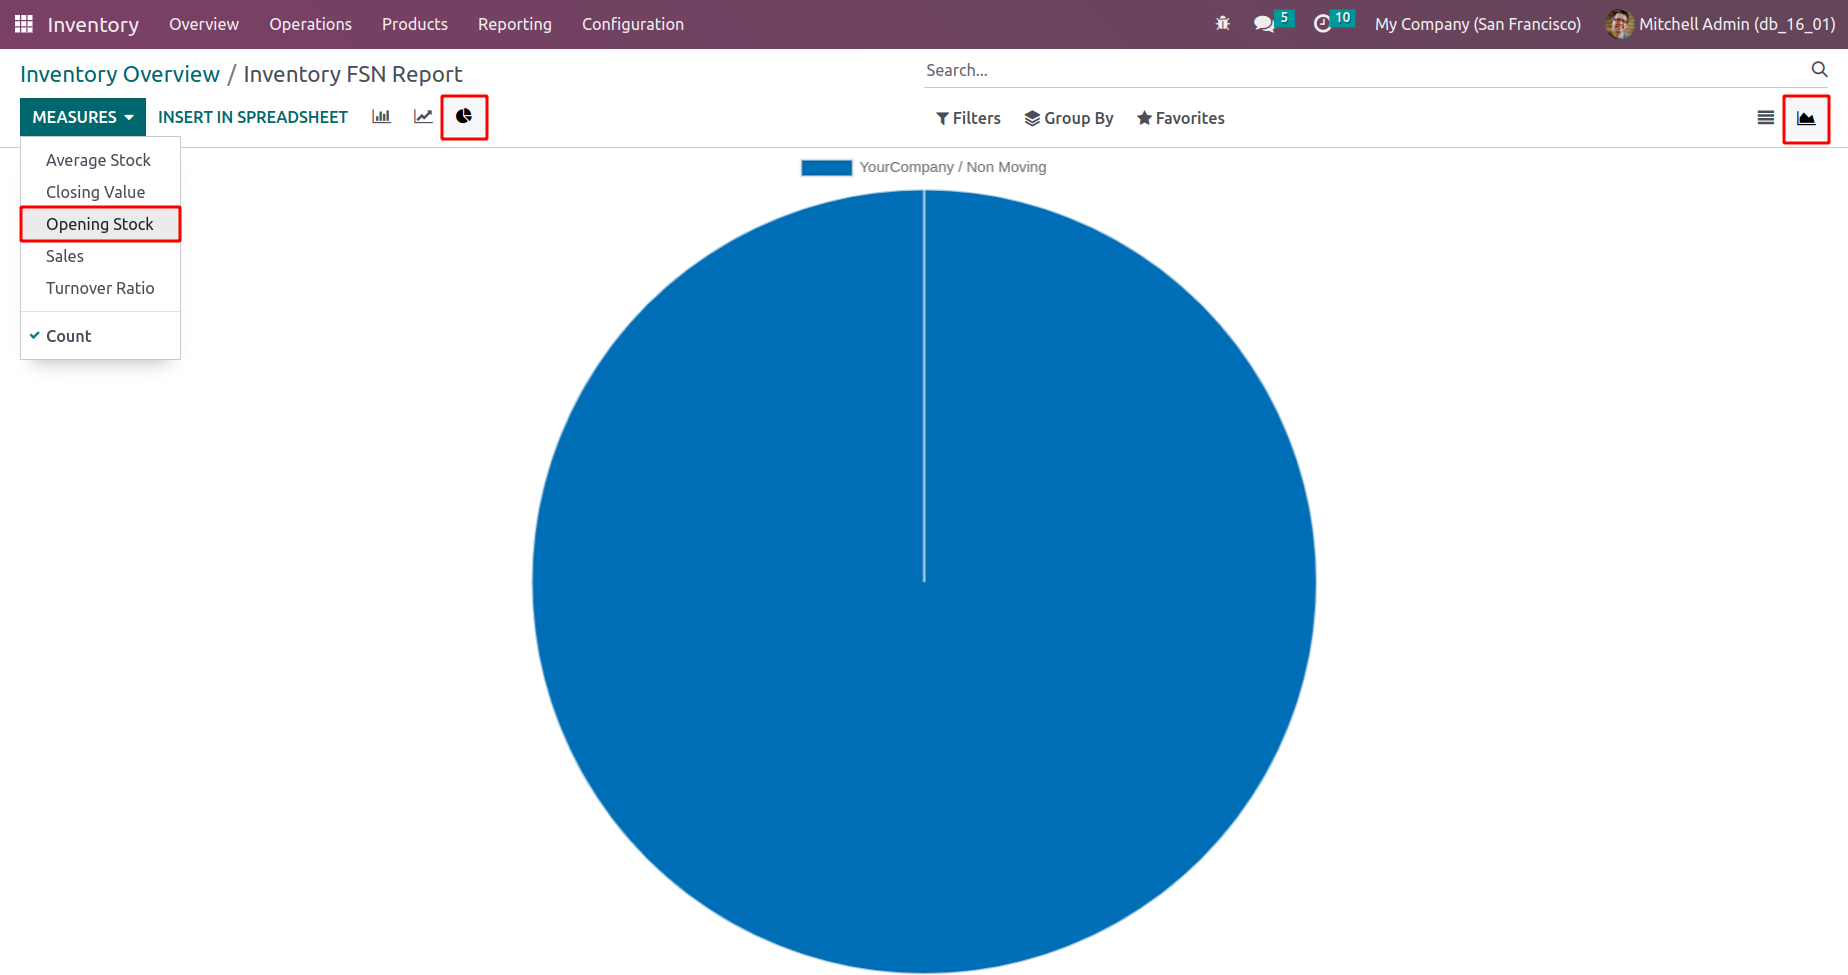The height and width of the screenshot is (975, 1848).
Task: Open the Operations menu
Action: click(x=310, y=24)
